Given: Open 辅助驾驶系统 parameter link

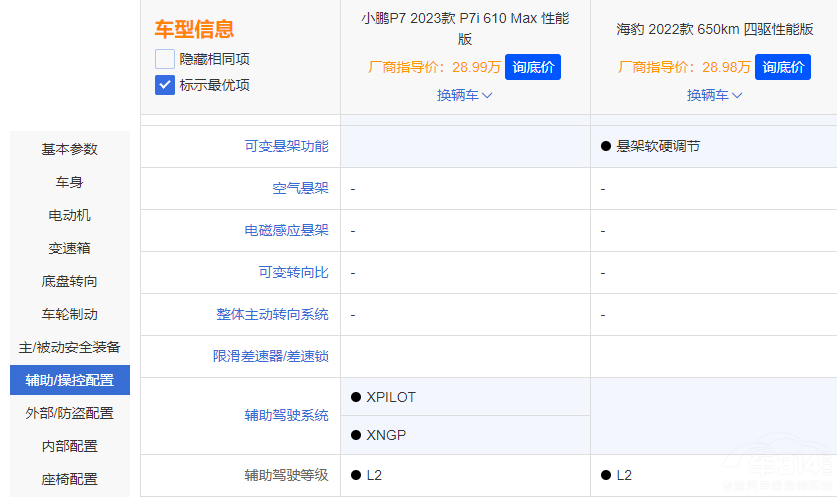Looking at the screenshot, I should point(286,415).
